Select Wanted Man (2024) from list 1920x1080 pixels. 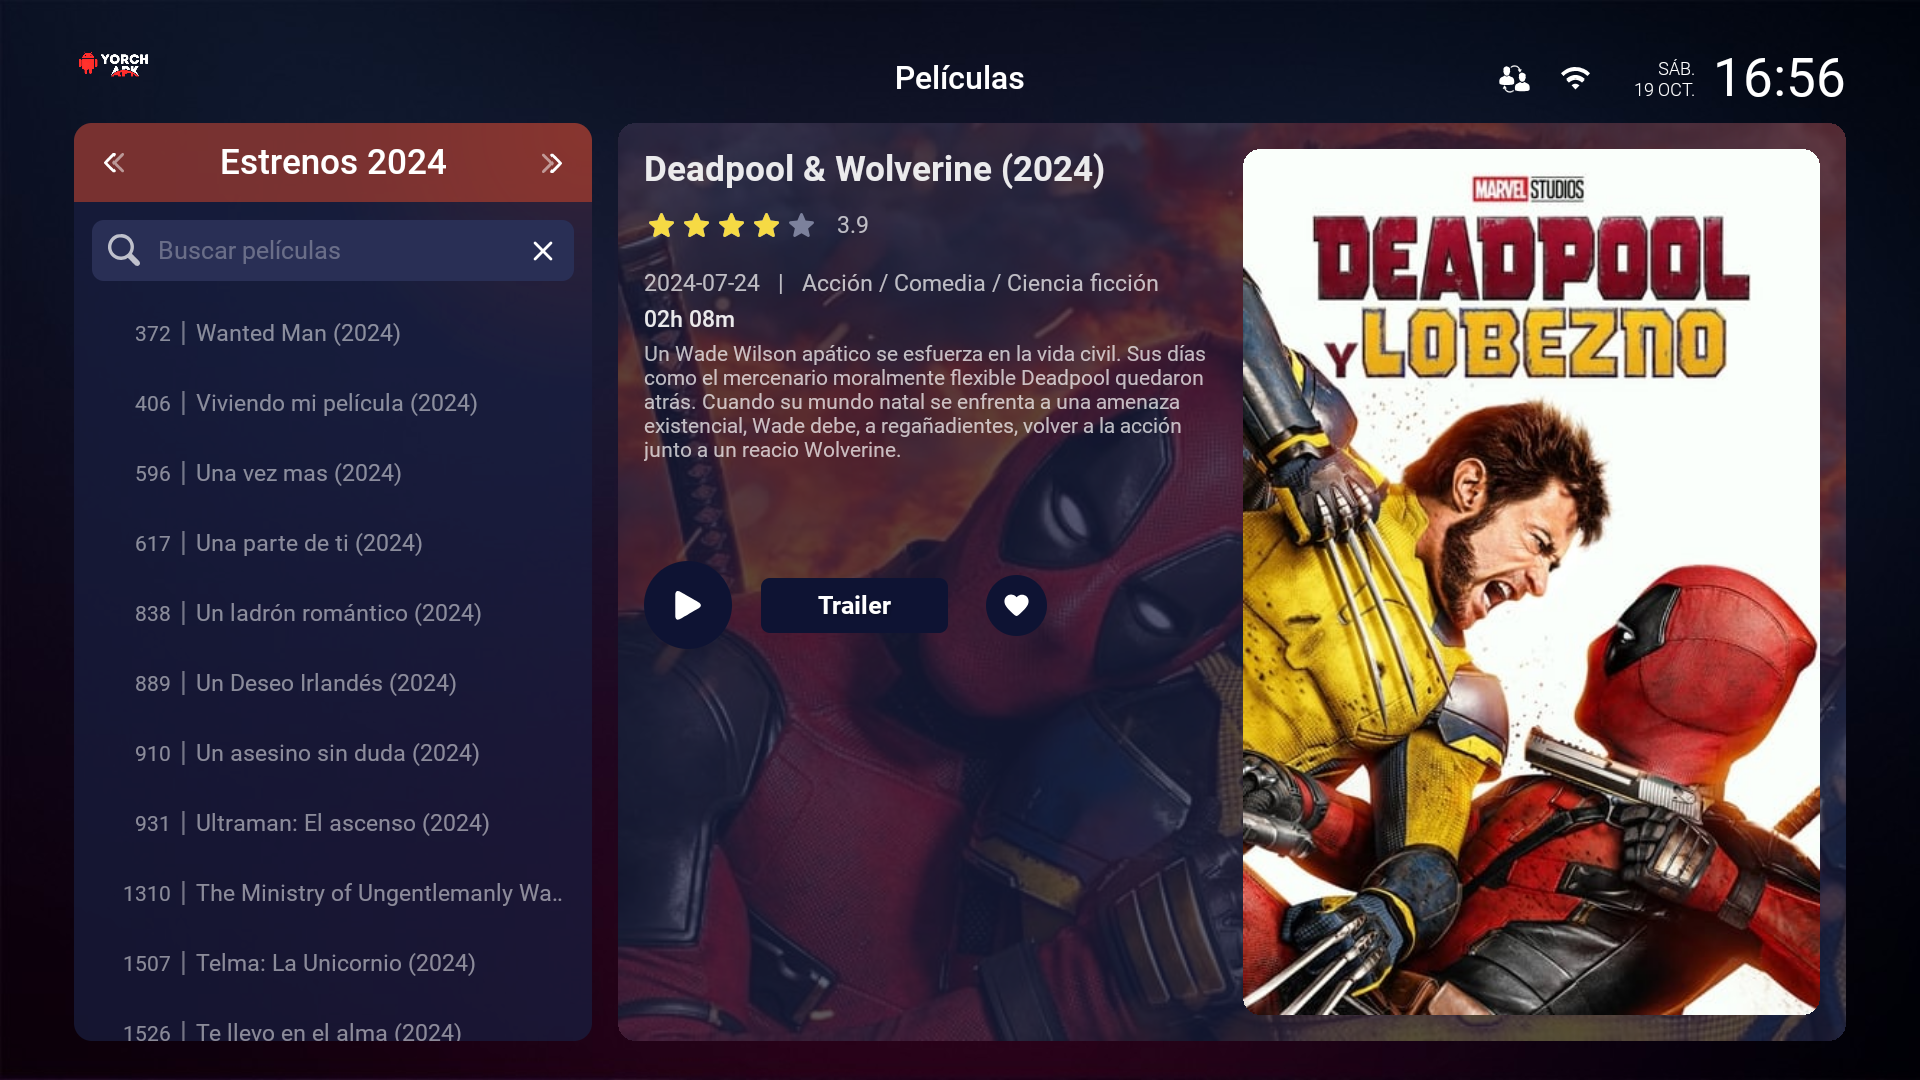click(297, 333)
